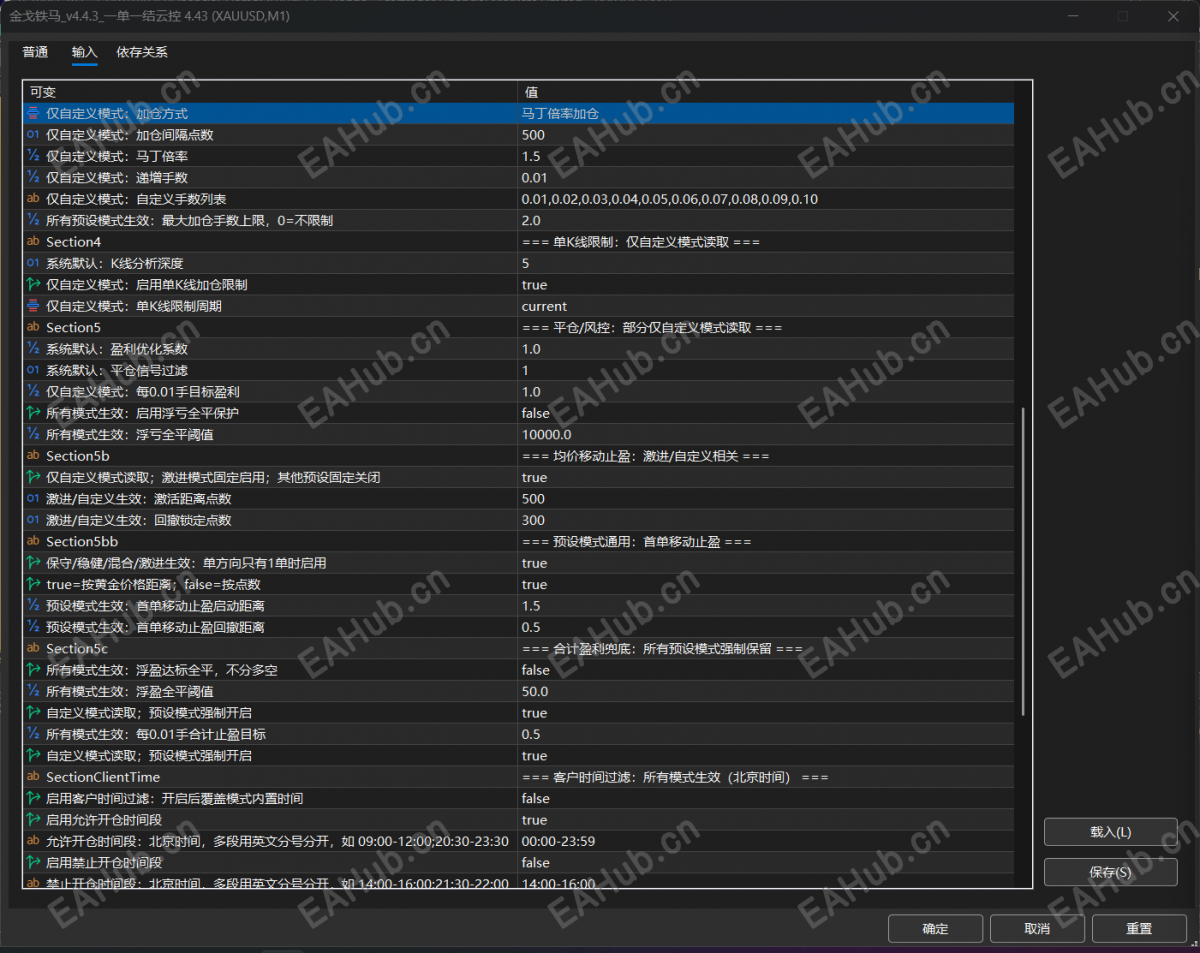Click the fraction icon beside 递增手数 row
This screenshot has height=953, width=1200.
33,178
